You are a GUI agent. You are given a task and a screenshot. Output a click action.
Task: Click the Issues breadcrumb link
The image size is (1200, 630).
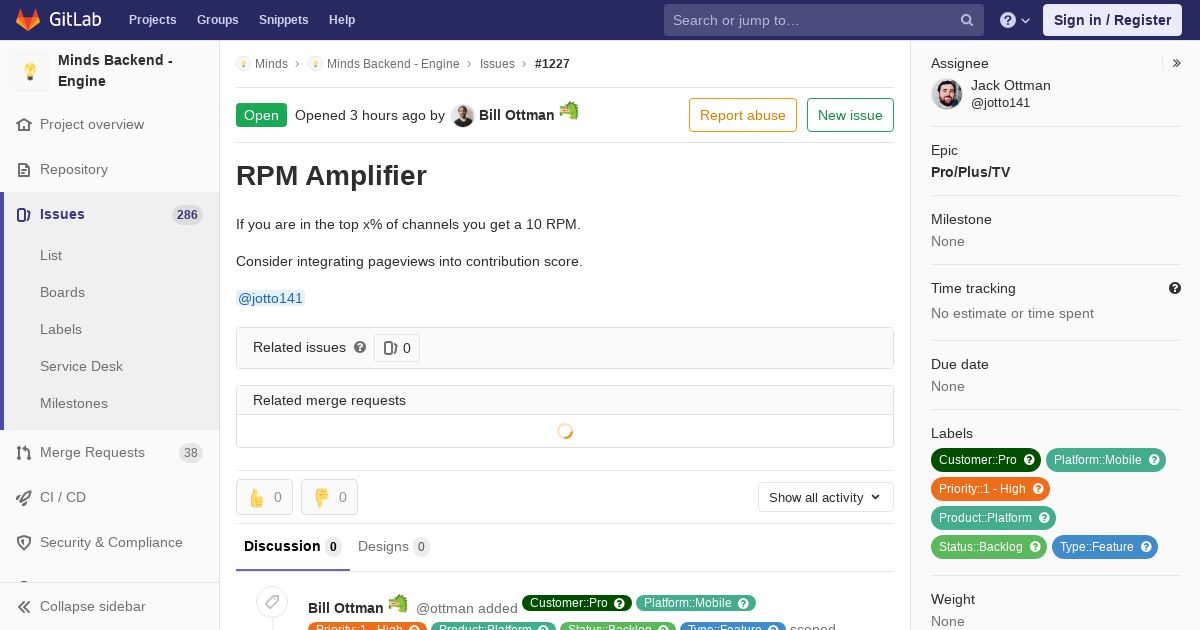coord(497,64)
